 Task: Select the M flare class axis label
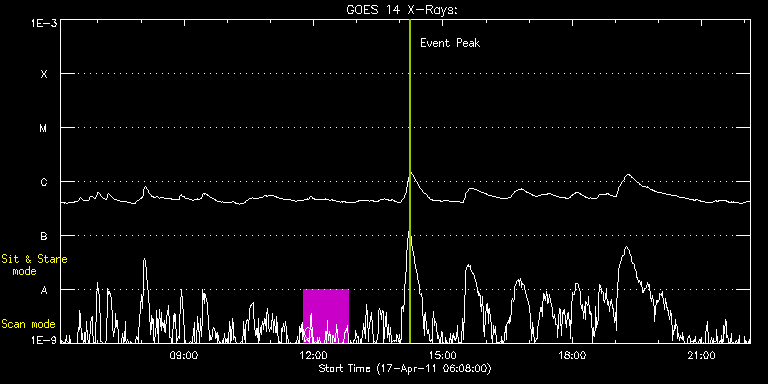point(44,128)
